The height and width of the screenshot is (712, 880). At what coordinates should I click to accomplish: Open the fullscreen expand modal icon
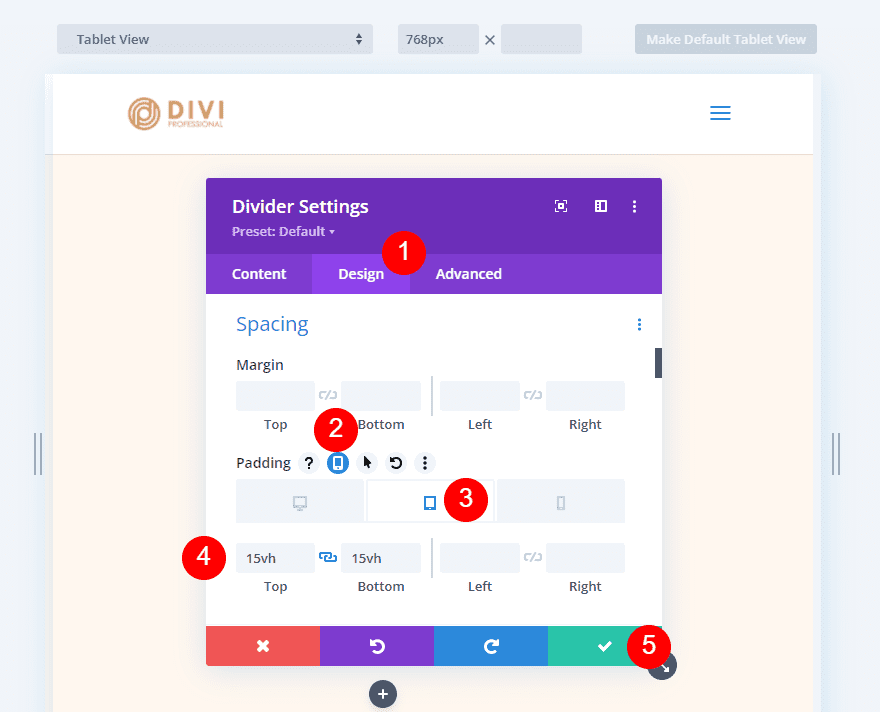561,206
